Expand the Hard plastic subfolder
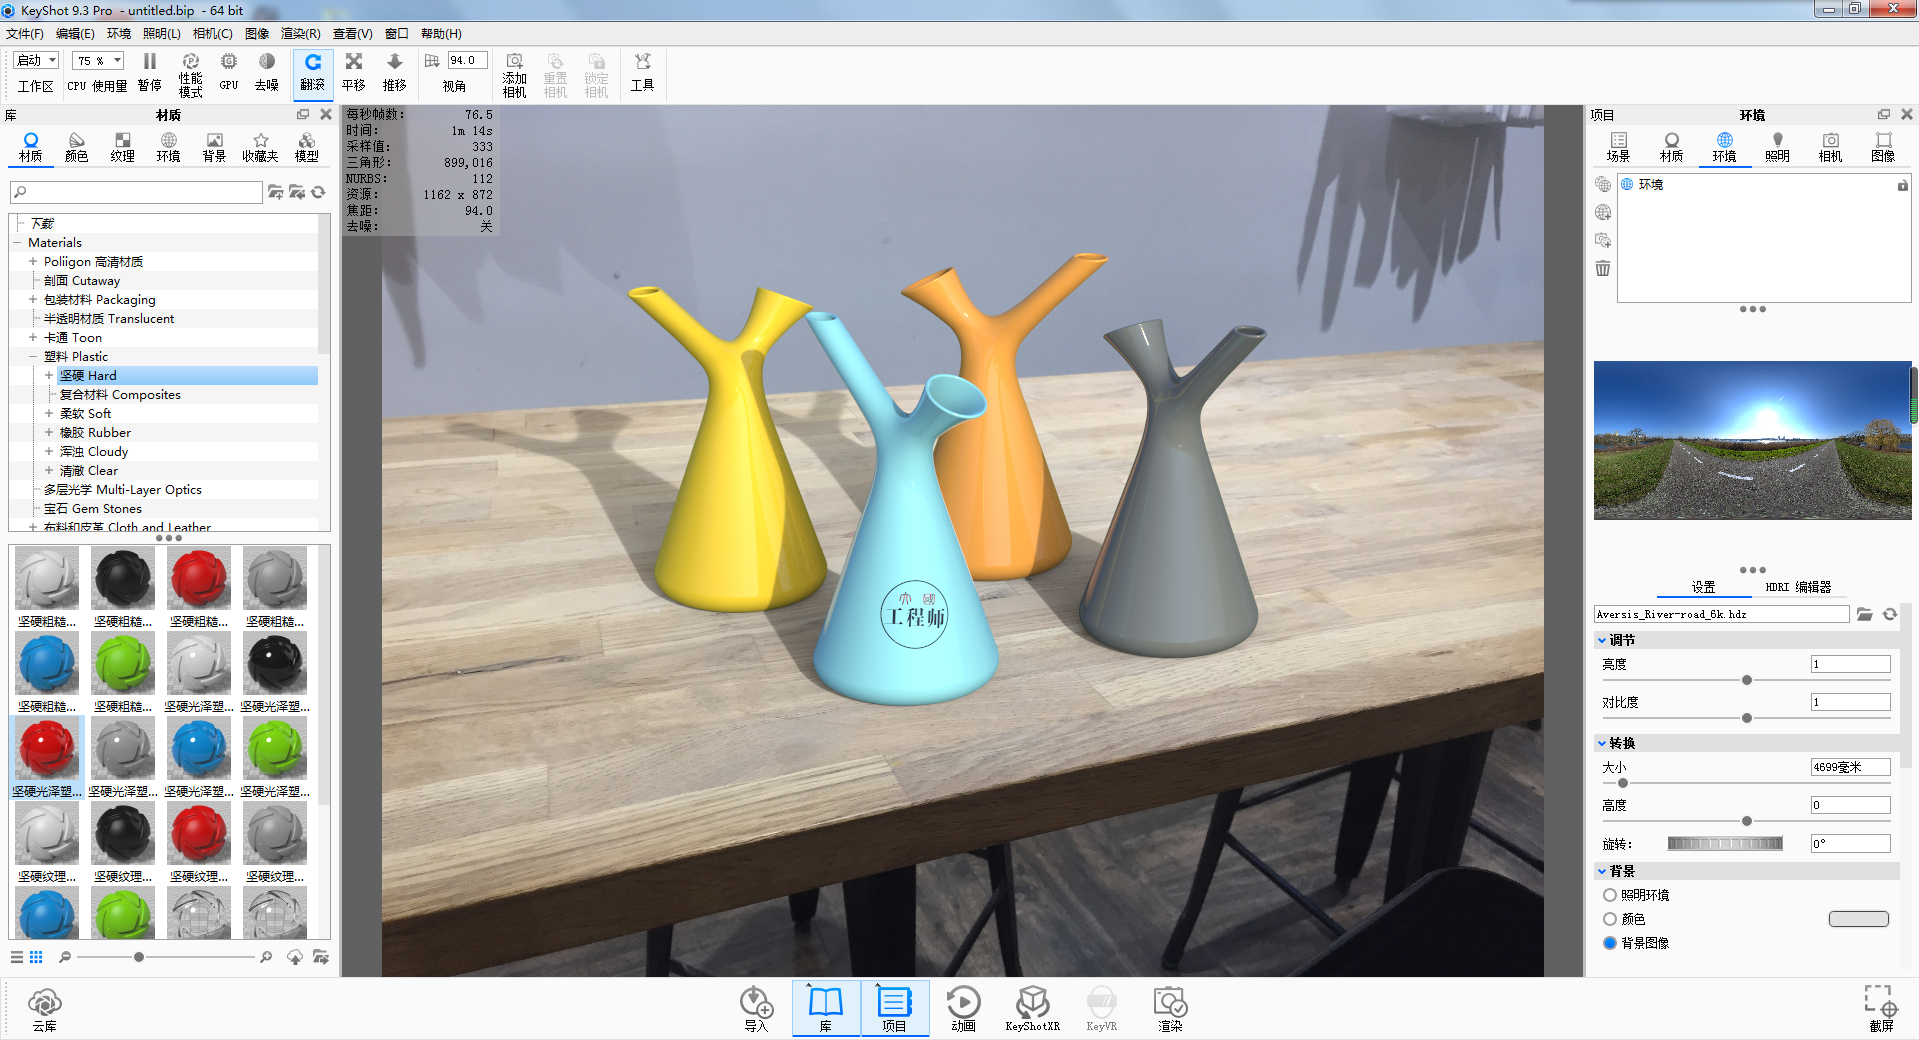 click(x=49, y=375)
